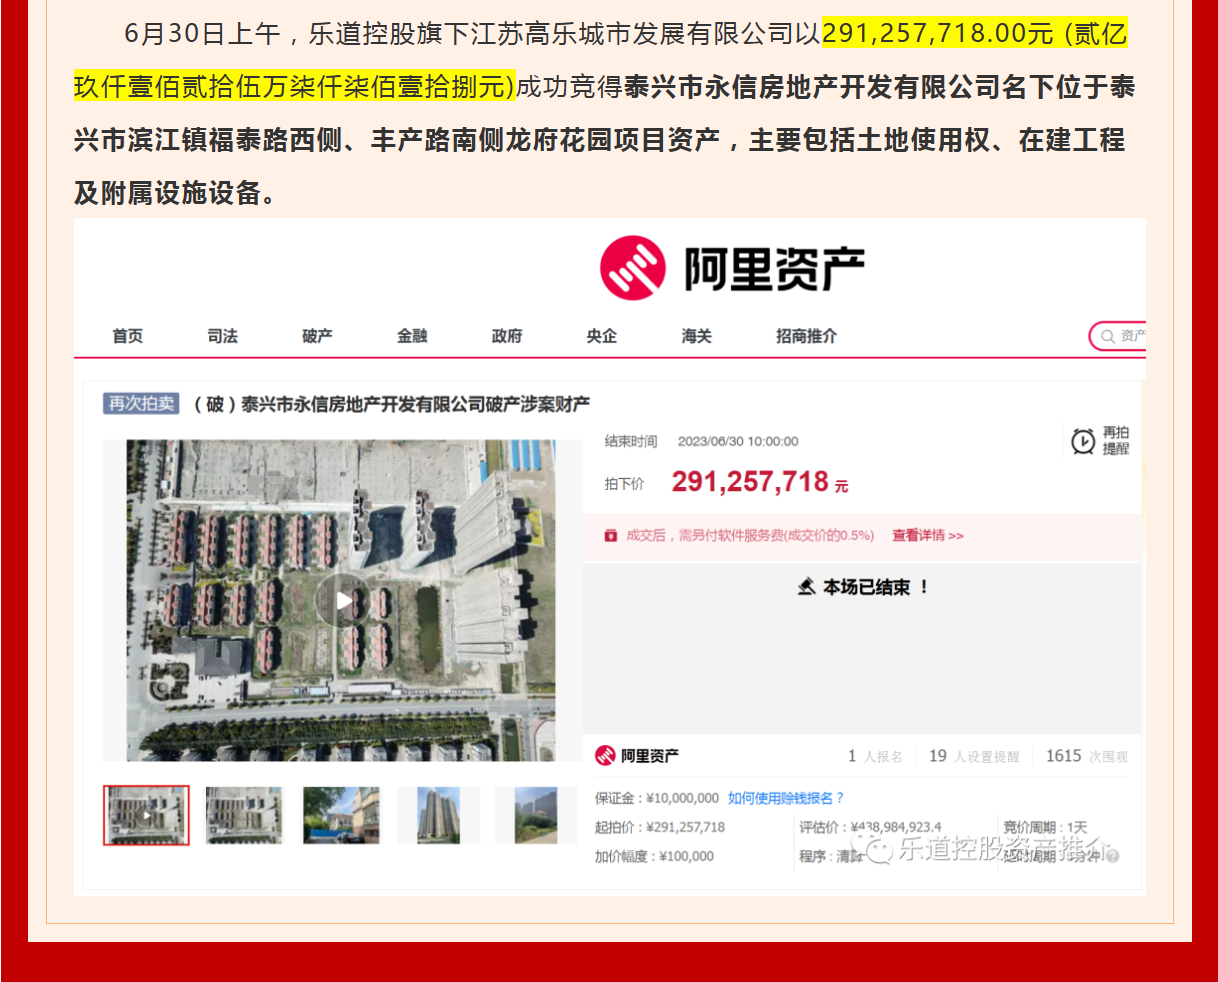Select the high-rise tower thumbnail
Viewport: 1218px width, 982px height.
click(x=438, y=815)
